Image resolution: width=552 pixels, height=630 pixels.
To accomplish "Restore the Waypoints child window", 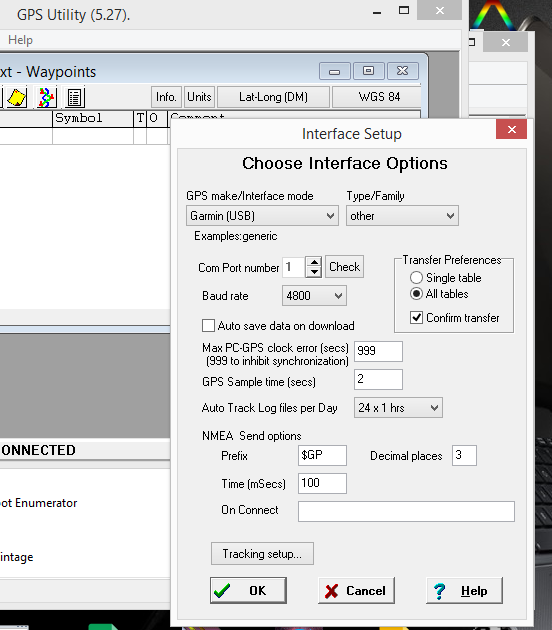I will [x=368, y=71].
